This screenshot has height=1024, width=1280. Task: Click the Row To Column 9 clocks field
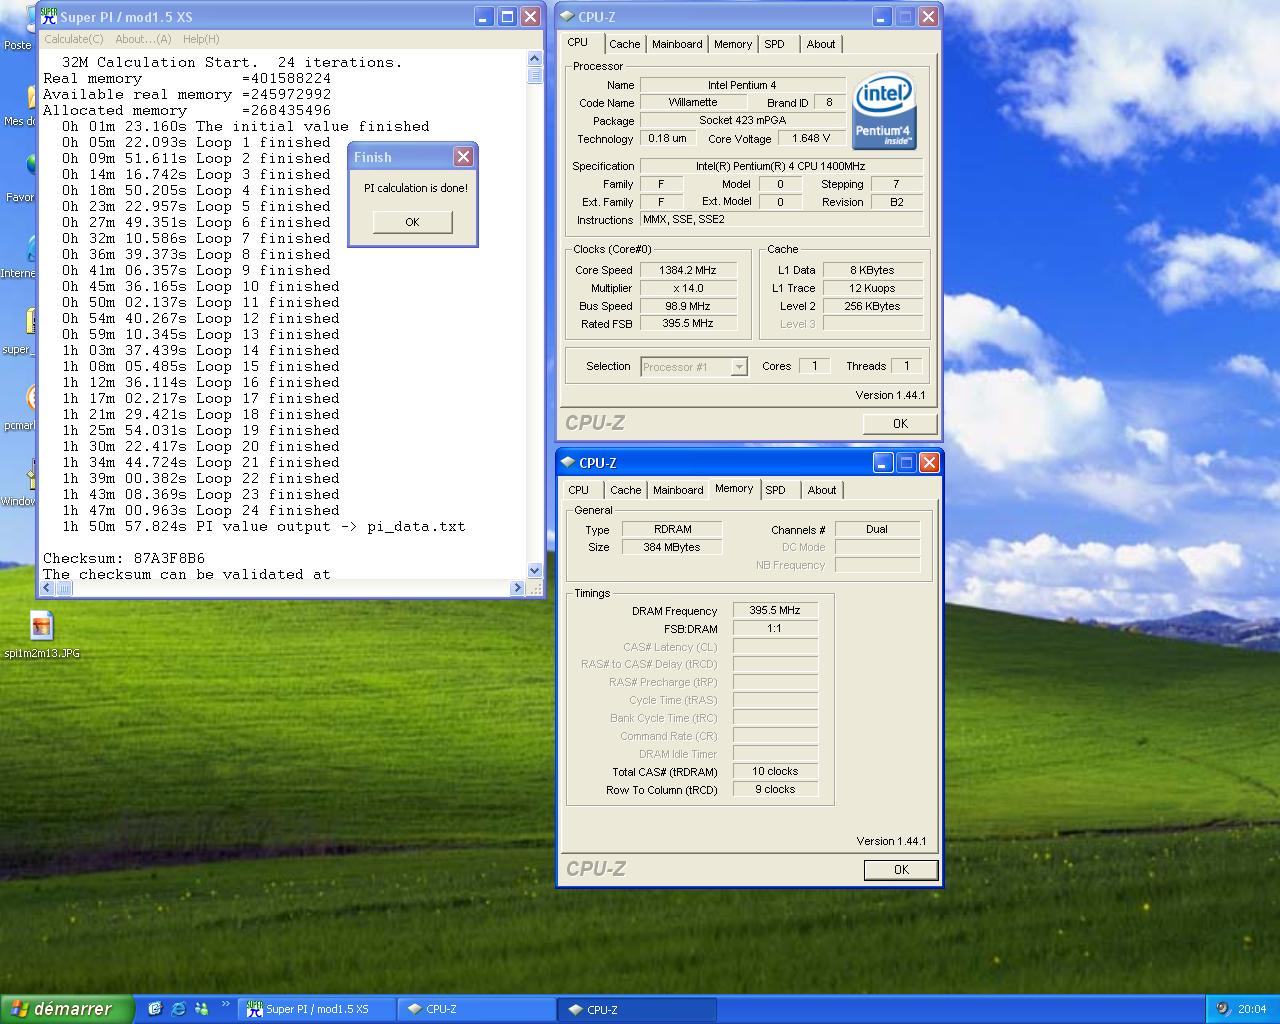(775, 789)
